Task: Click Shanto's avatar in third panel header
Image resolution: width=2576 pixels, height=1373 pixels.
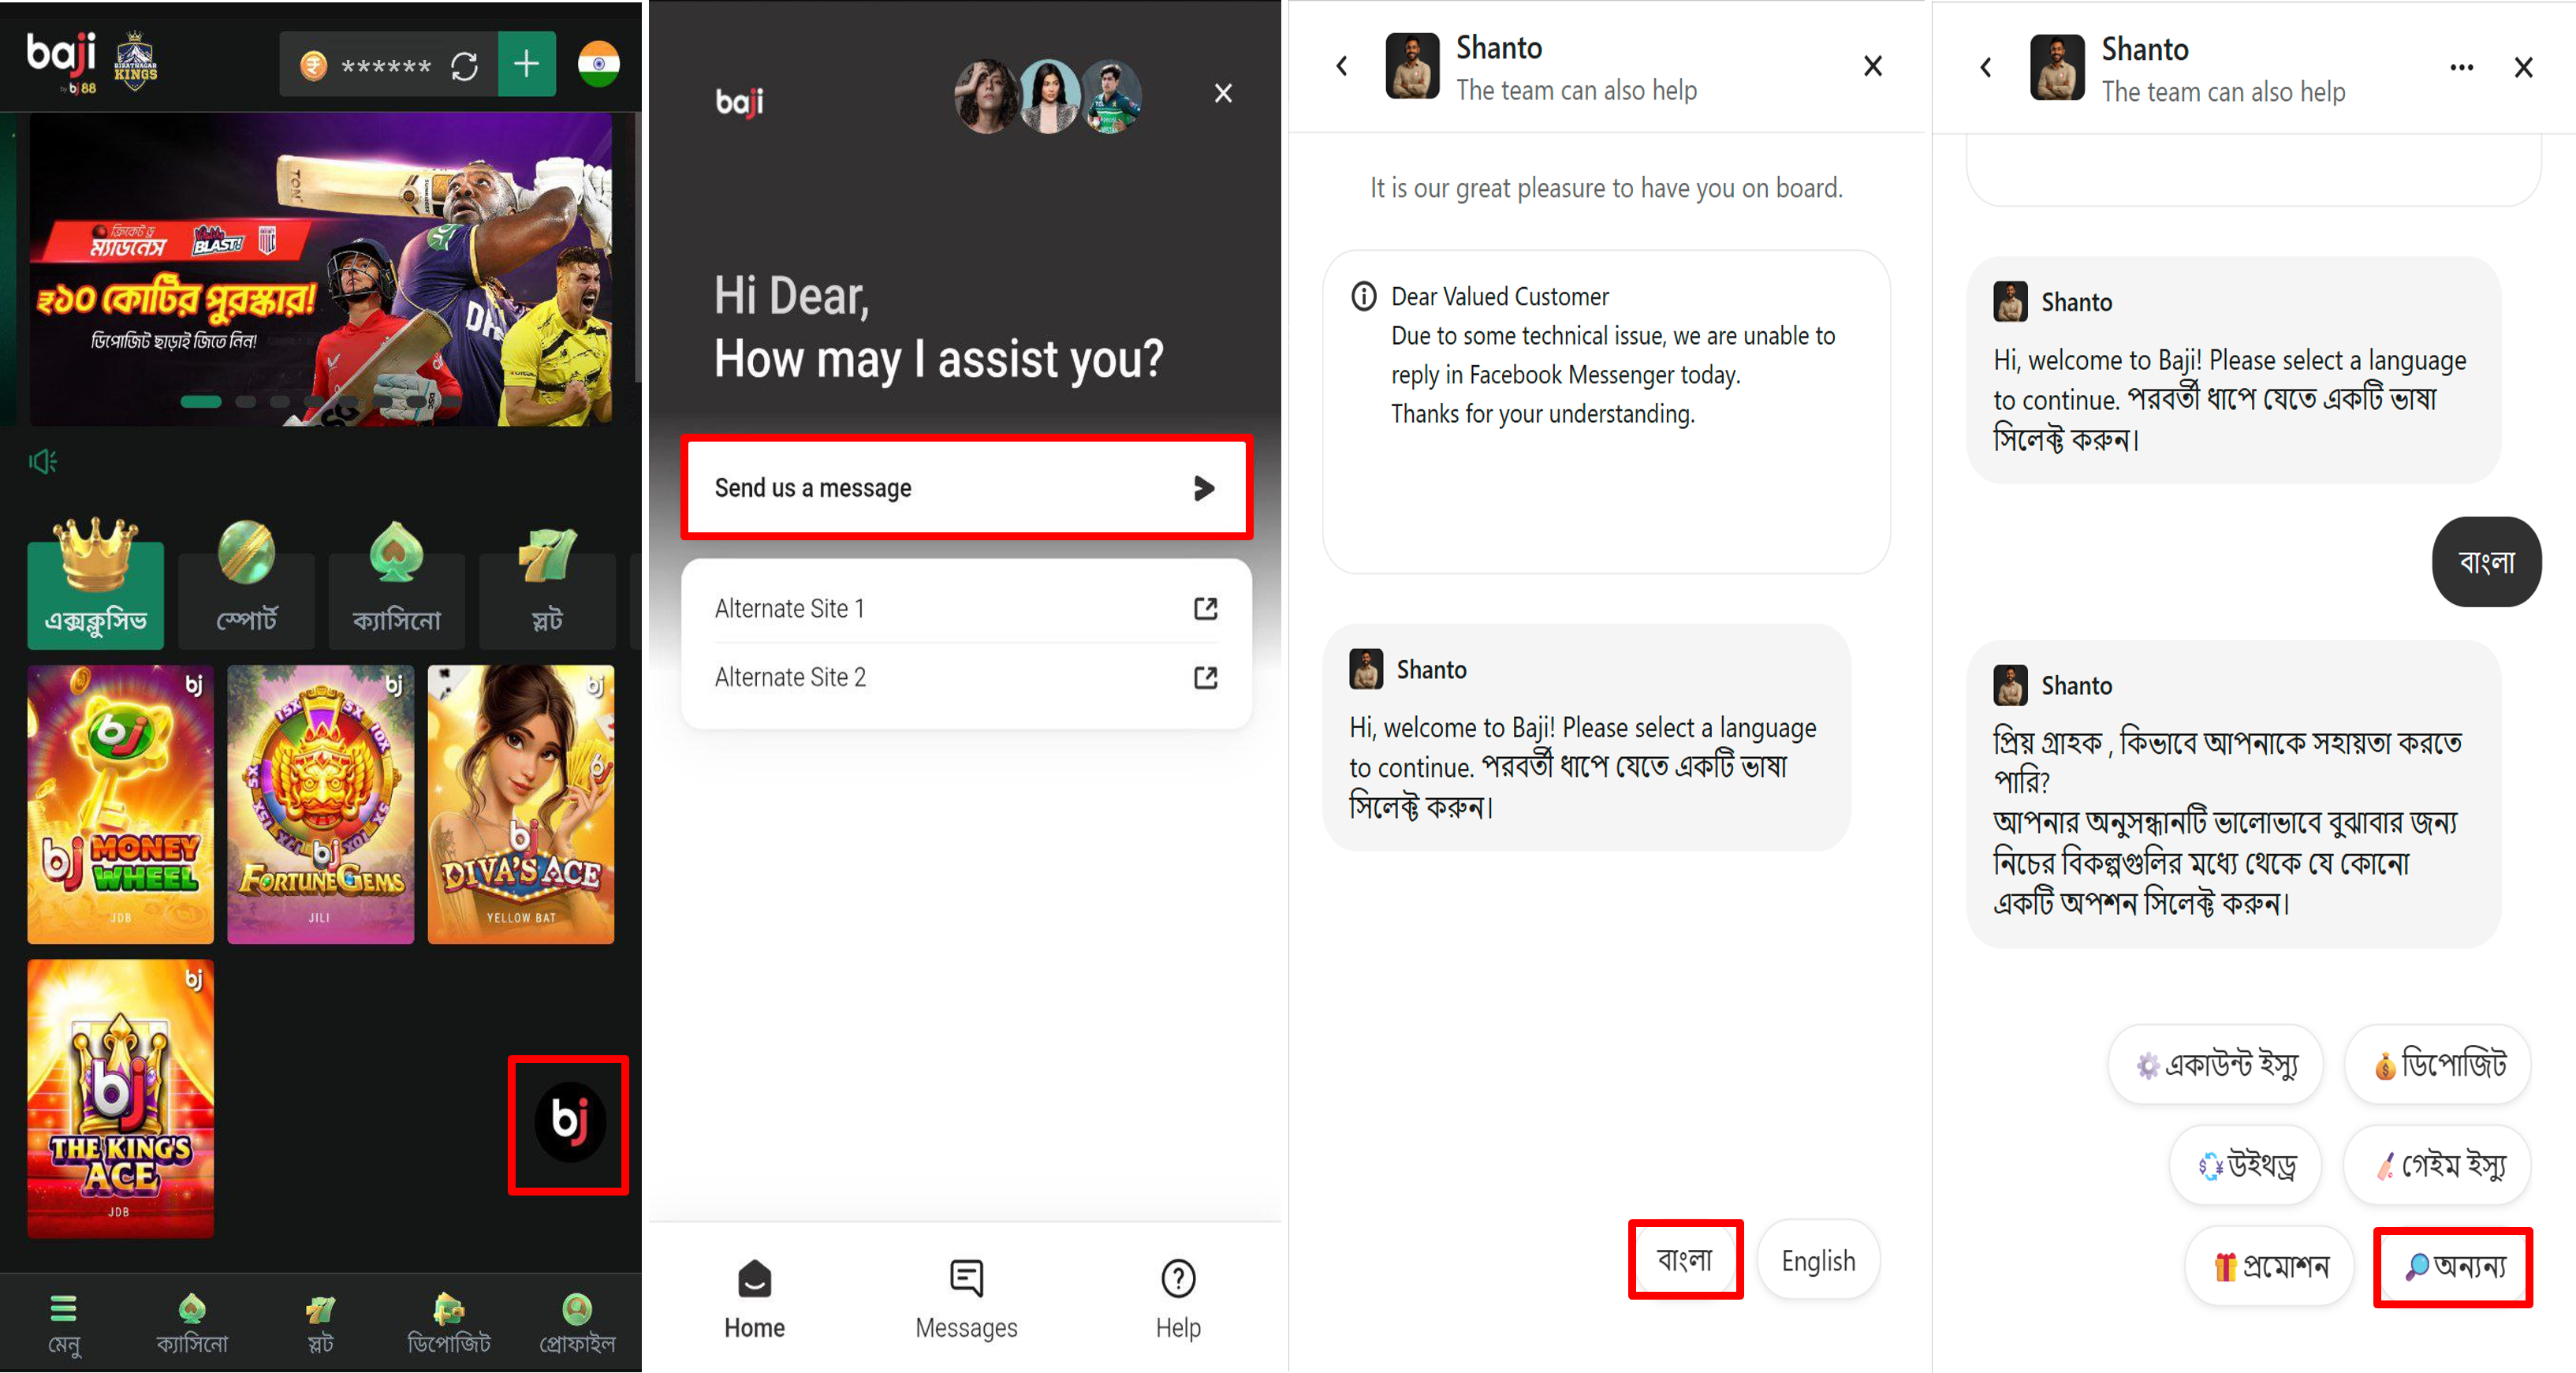Action: pyautogui.click(x=1412, y=66)
